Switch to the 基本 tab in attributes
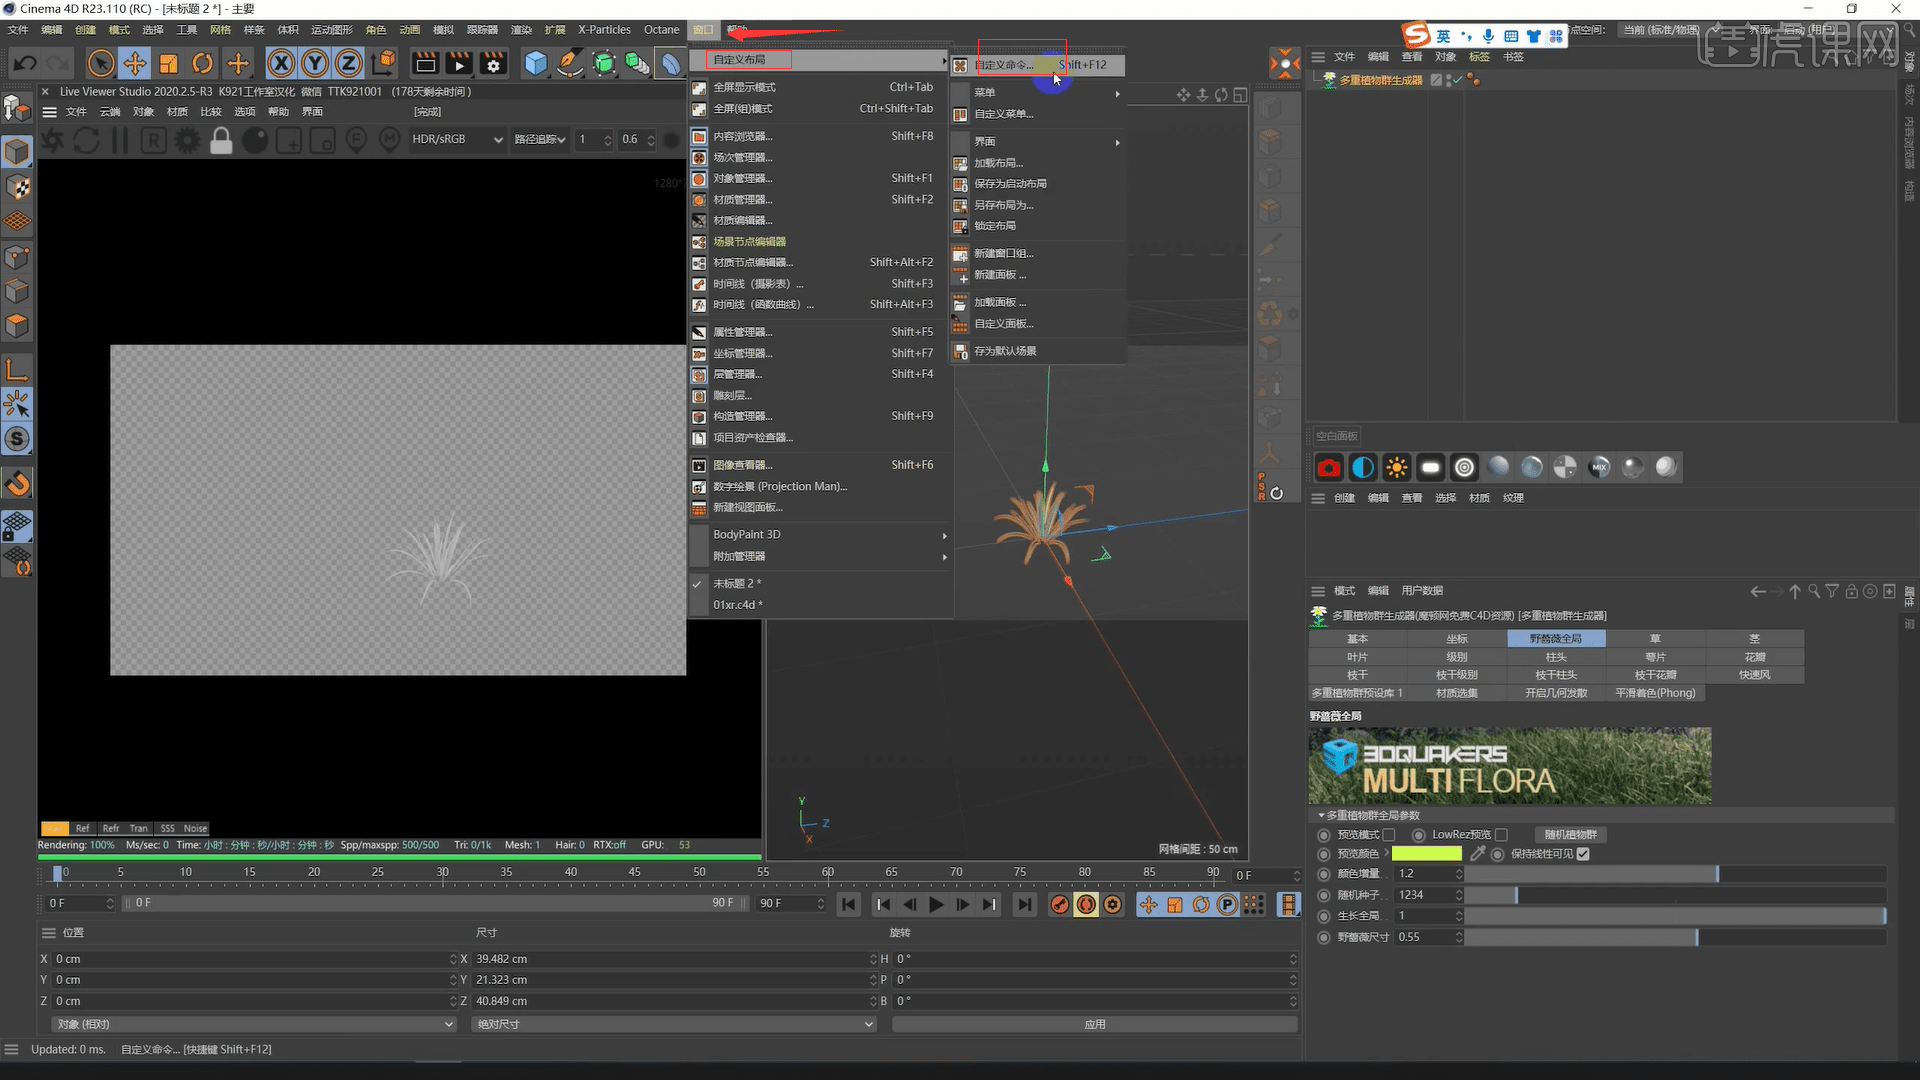This screenshot has height=1080, width=1920. 1357,638
